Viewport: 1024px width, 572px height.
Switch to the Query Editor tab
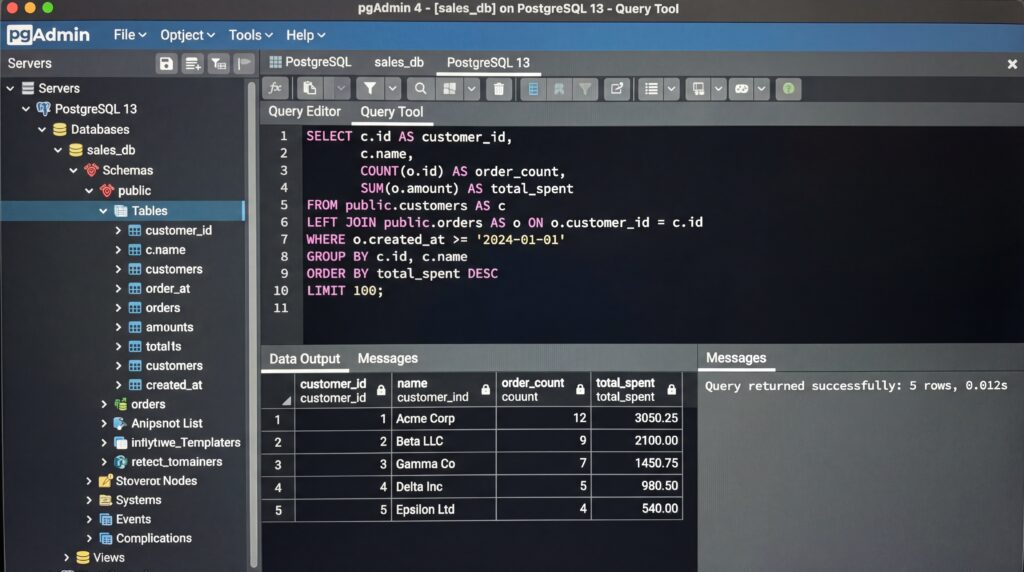click(304, 112)
